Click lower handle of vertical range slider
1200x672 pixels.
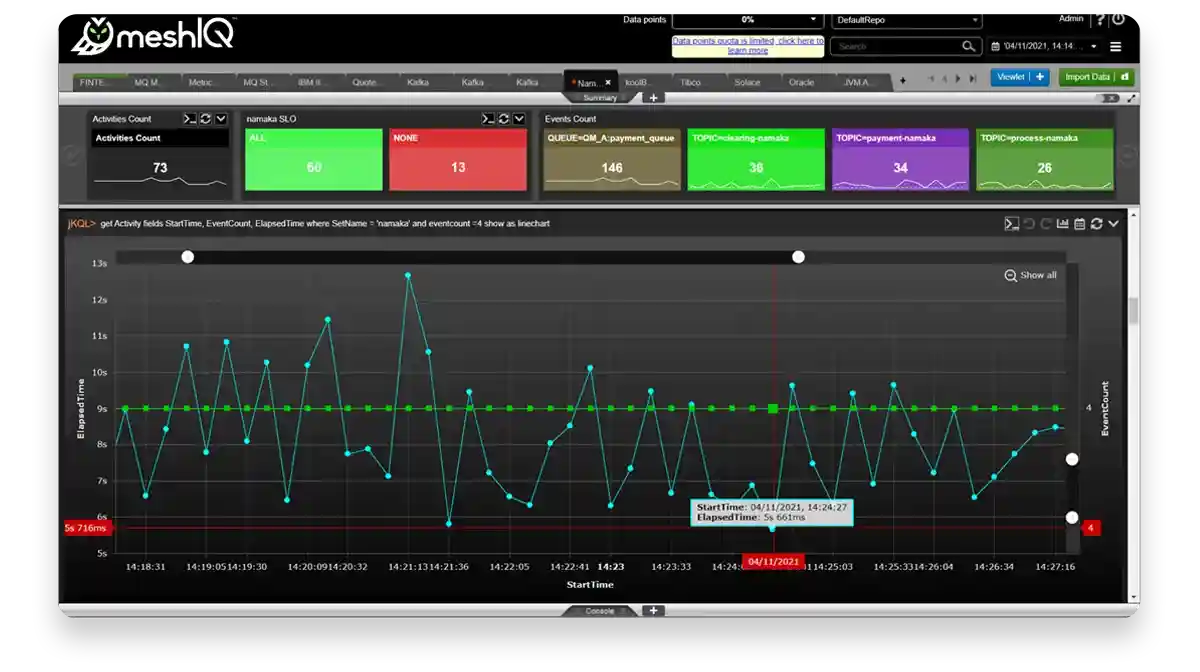[1072, 518]
